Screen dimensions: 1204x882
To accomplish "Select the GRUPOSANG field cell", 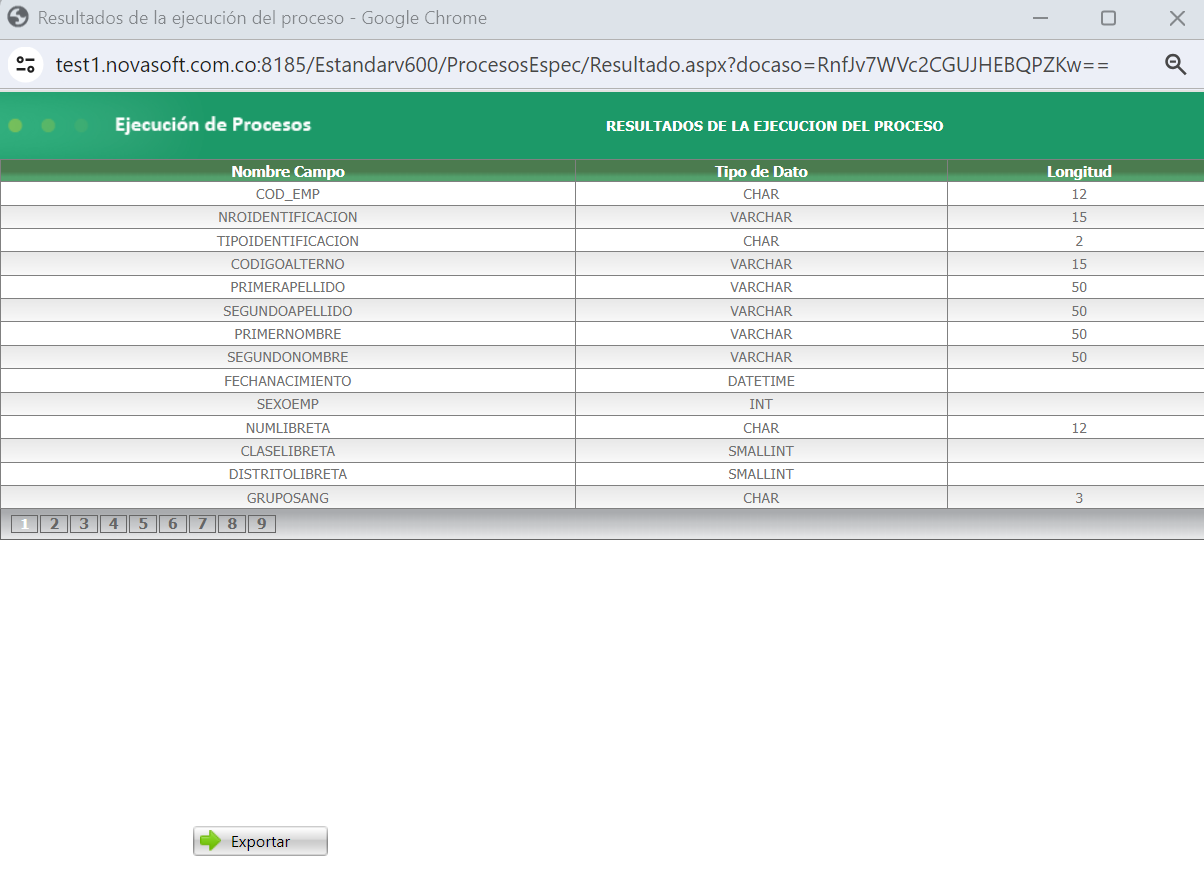I will pyautogui.click(x=288, y=498).
